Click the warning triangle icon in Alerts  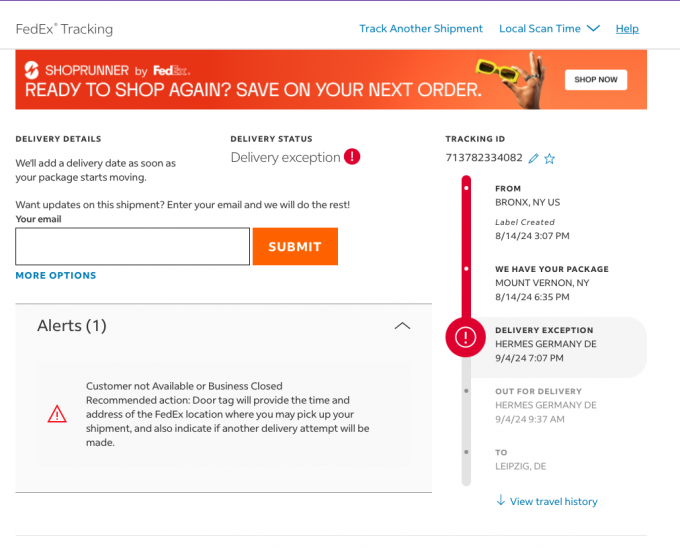tap(57, 414)
